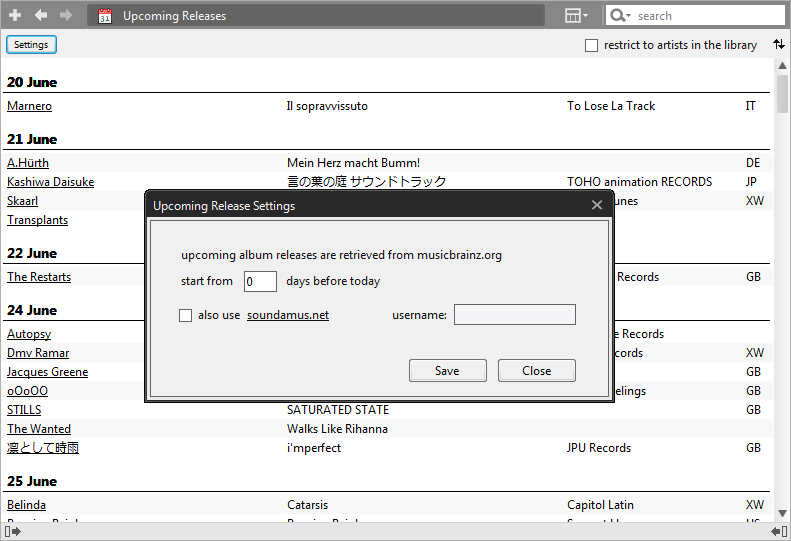Image resolution: width=791 pixels, height=541 pixels.
Task: Open the soundamus.net link
Action: coord(288,315)
